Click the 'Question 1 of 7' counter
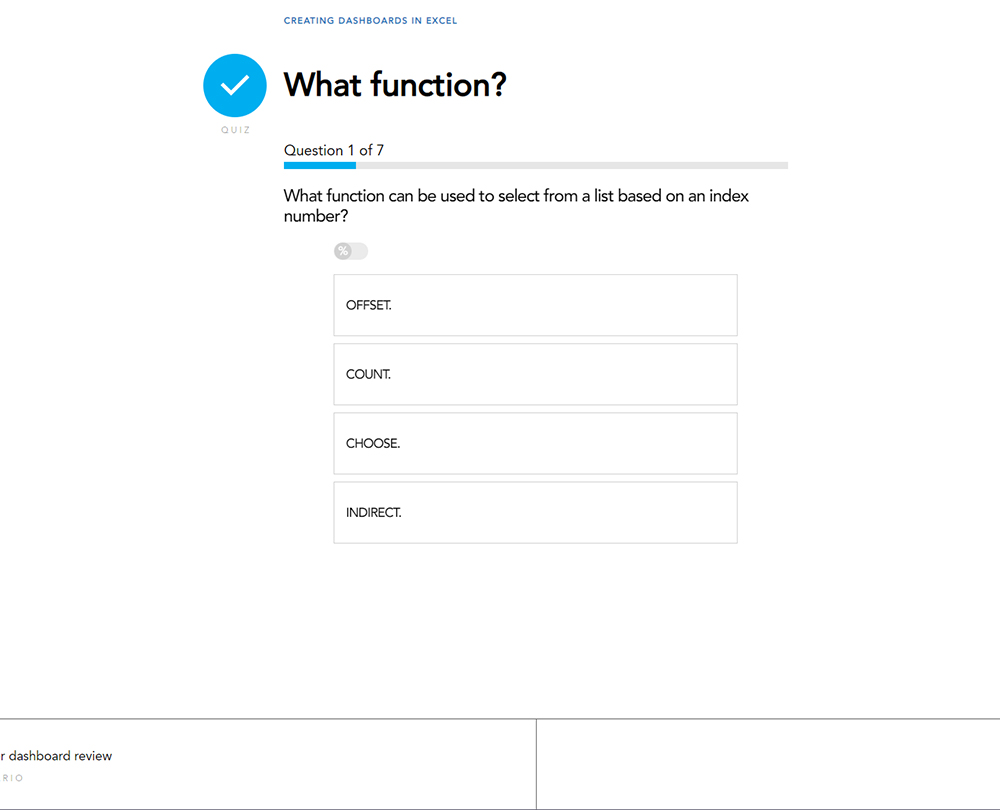 334,150
